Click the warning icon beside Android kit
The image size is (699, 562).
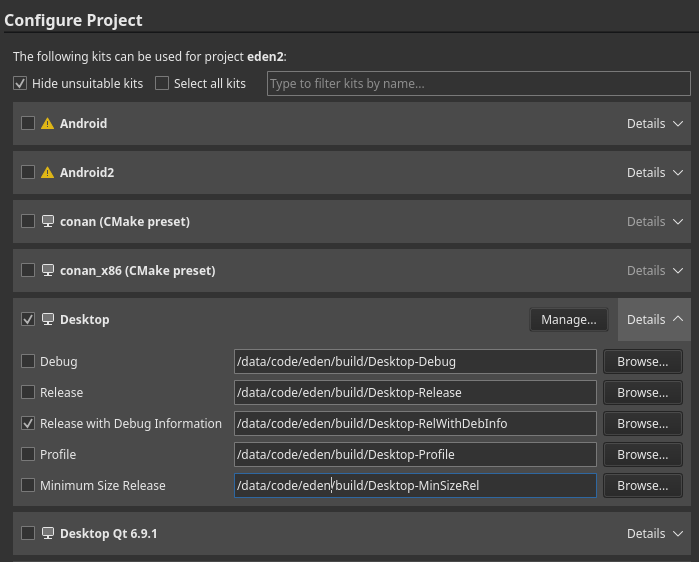[47, 124]
